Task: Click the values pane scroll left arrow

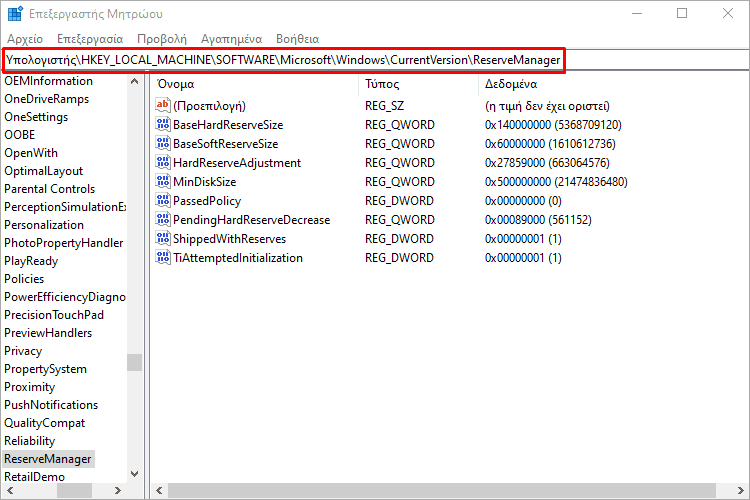Action: point(159,490)
